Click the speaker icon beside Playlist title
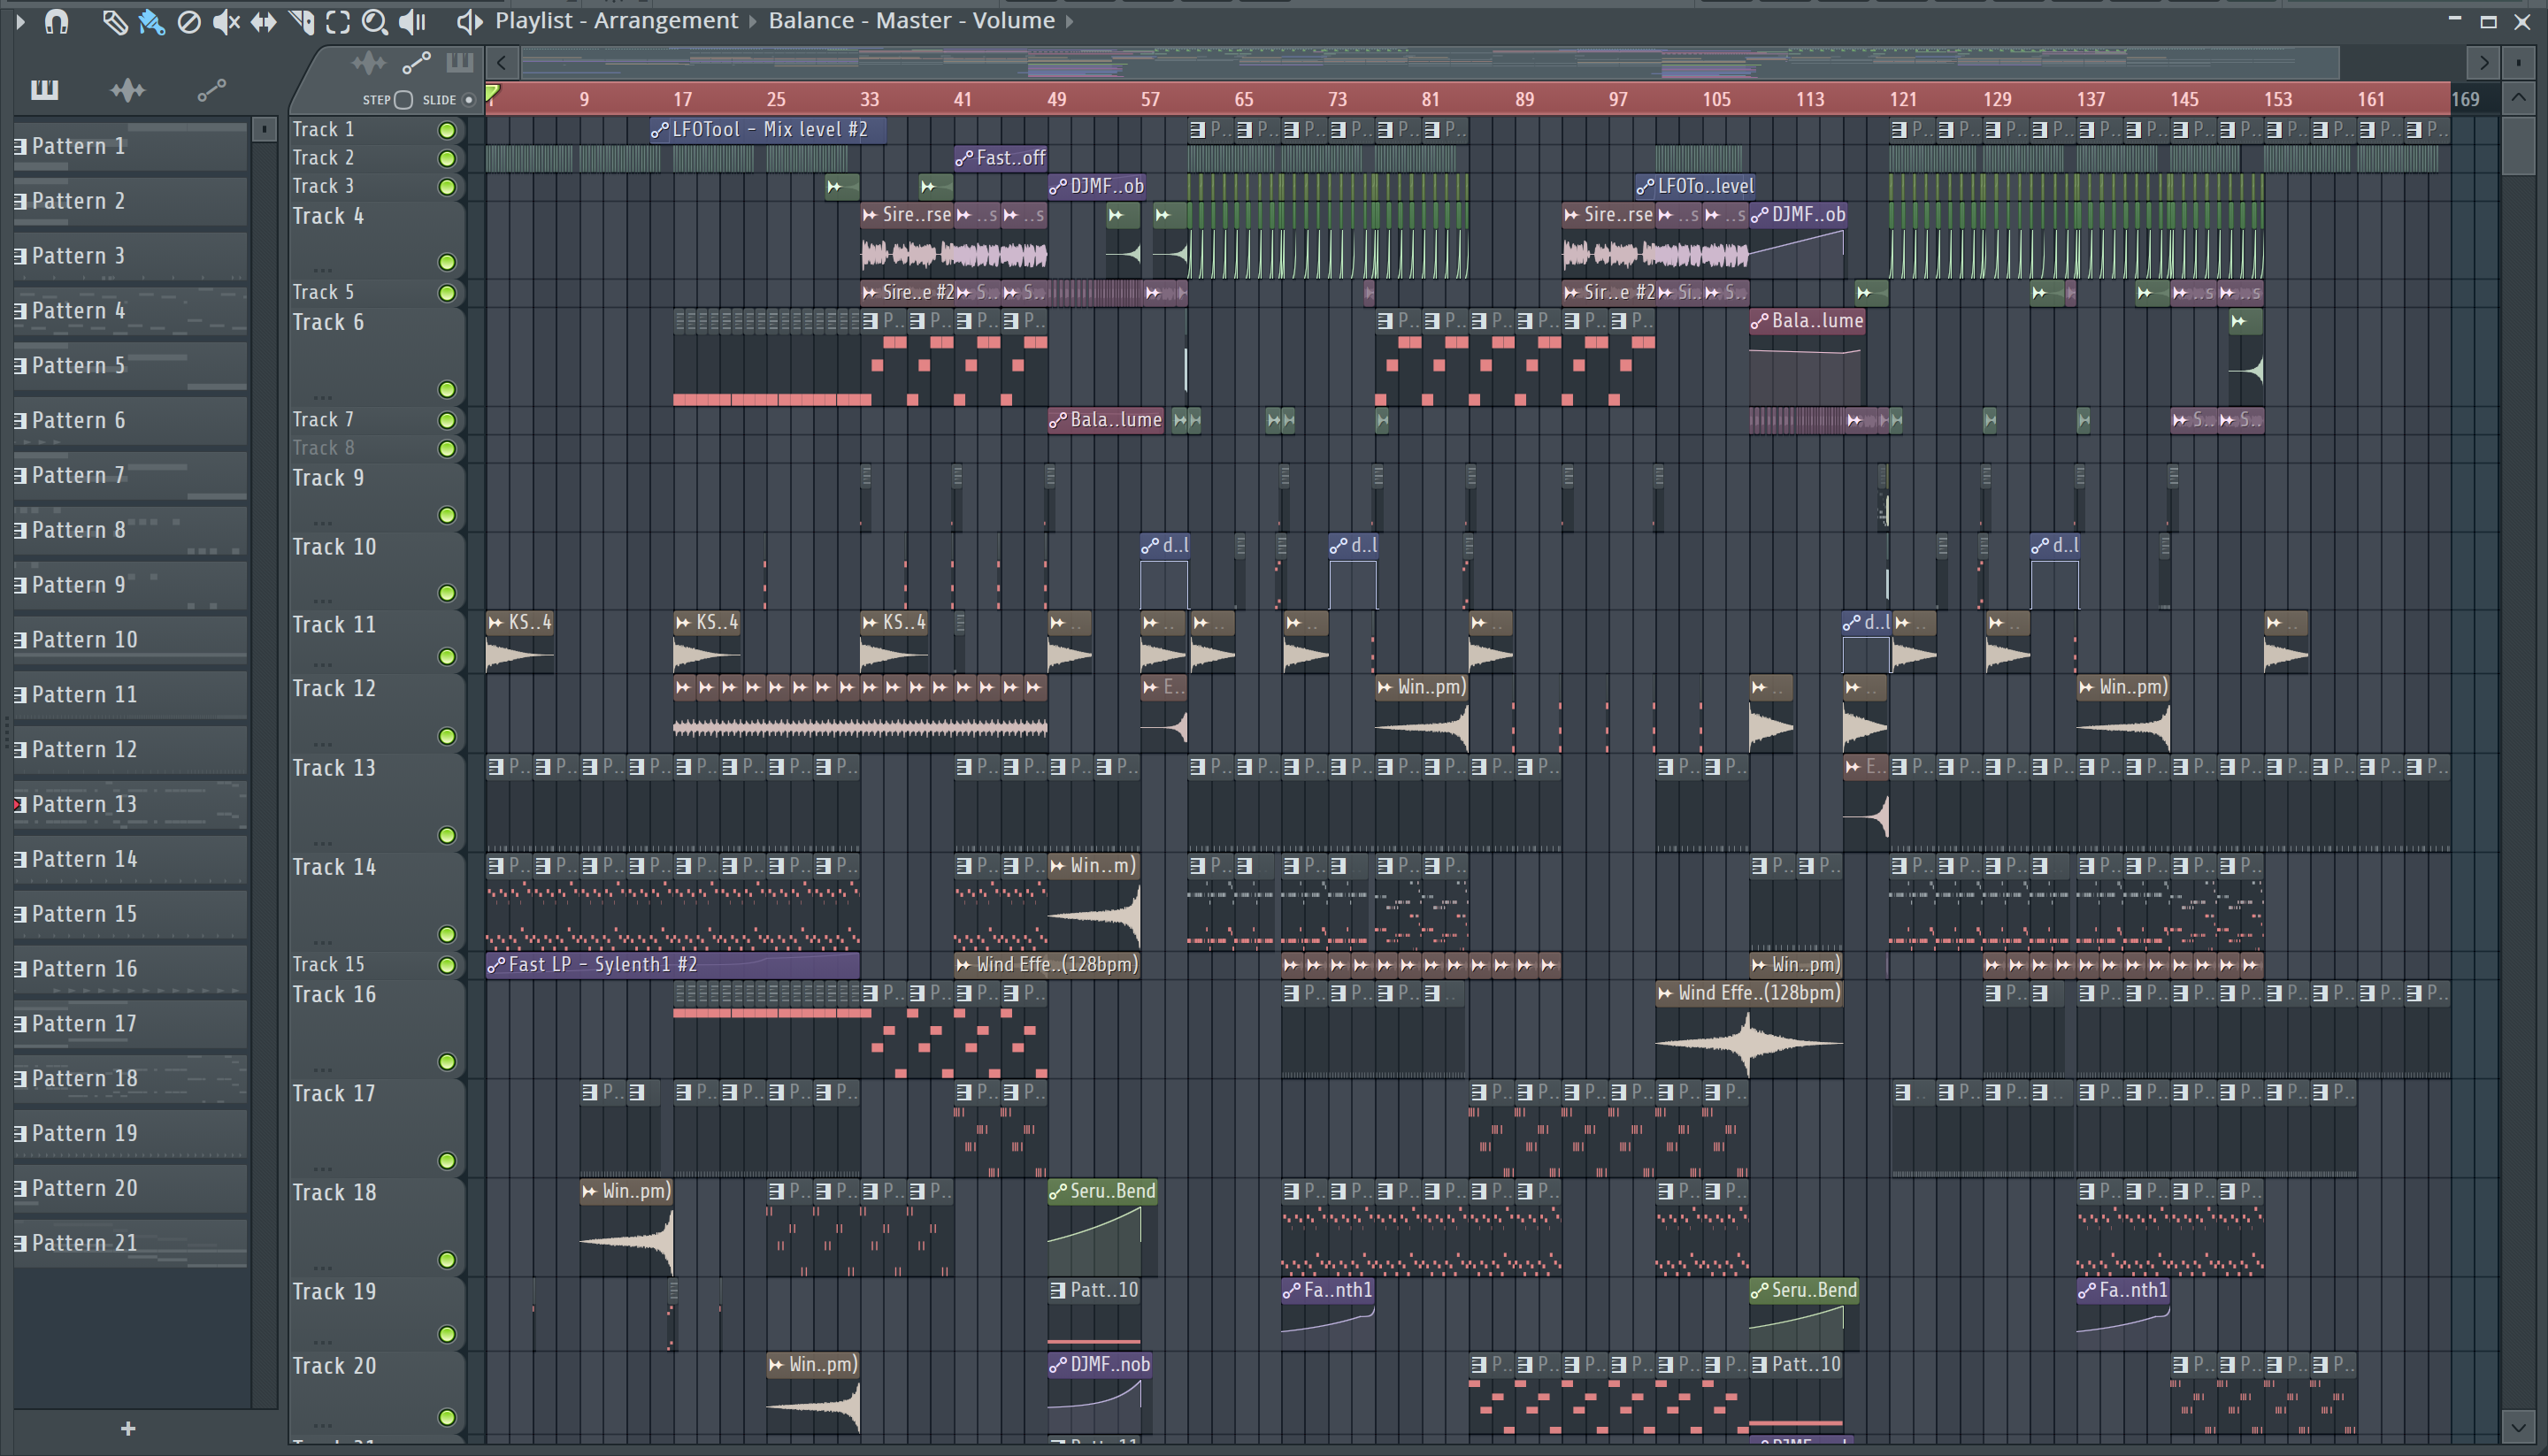This screenshot has width=2548, height=1456. (469, 21)
